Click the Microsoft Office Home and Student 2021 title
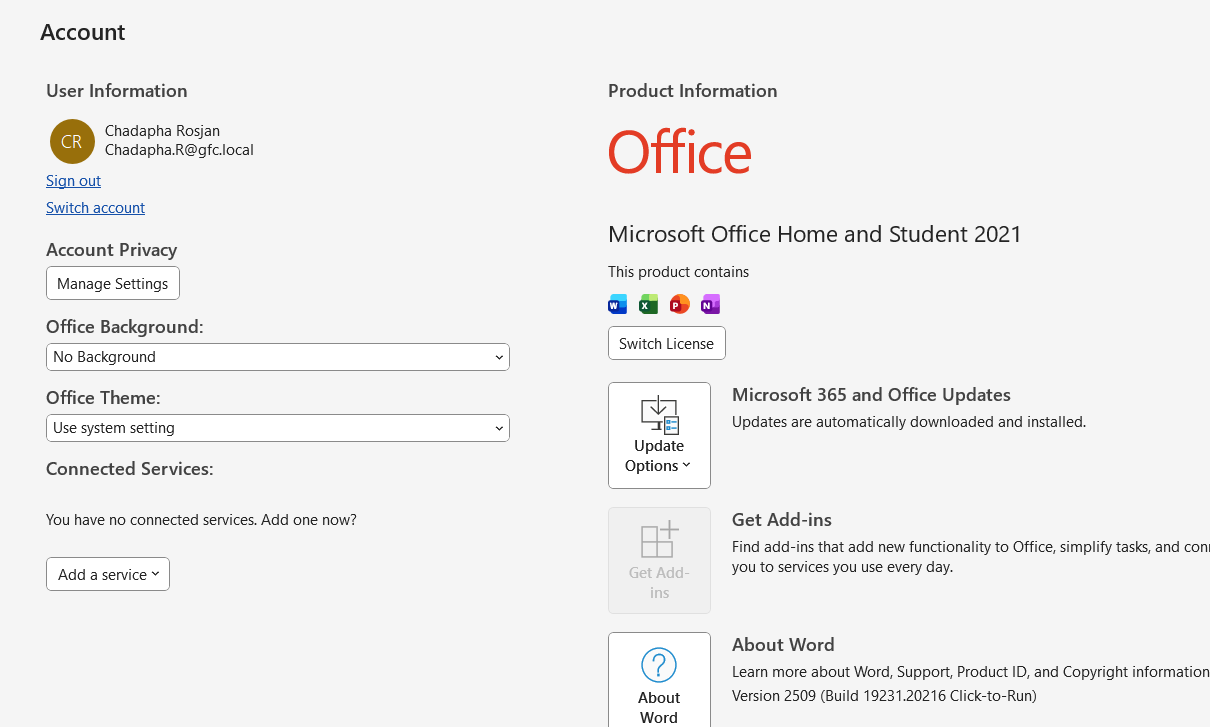Screen dimensions: 1210x727 point(814,234)
